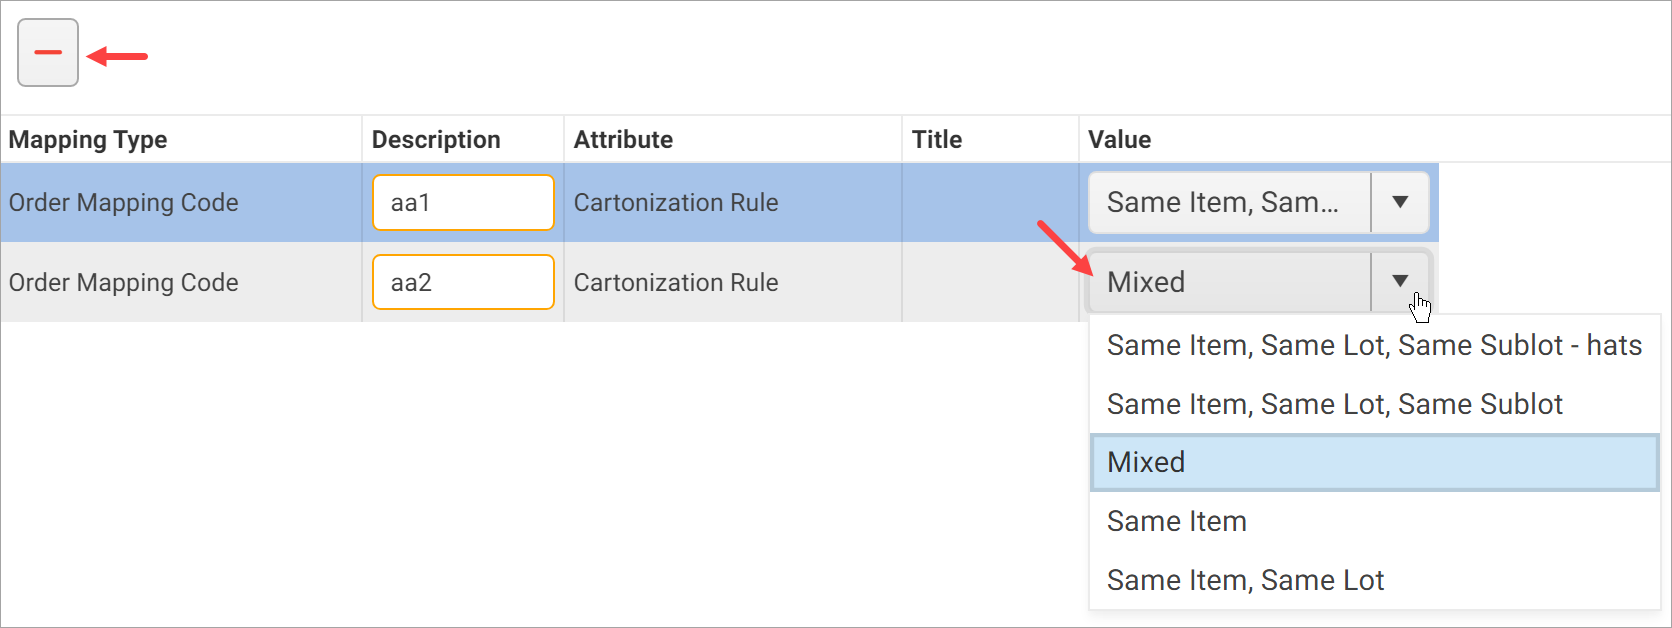Click the aa2 description field
The image size is (1672, 628).
pos(463,282)
